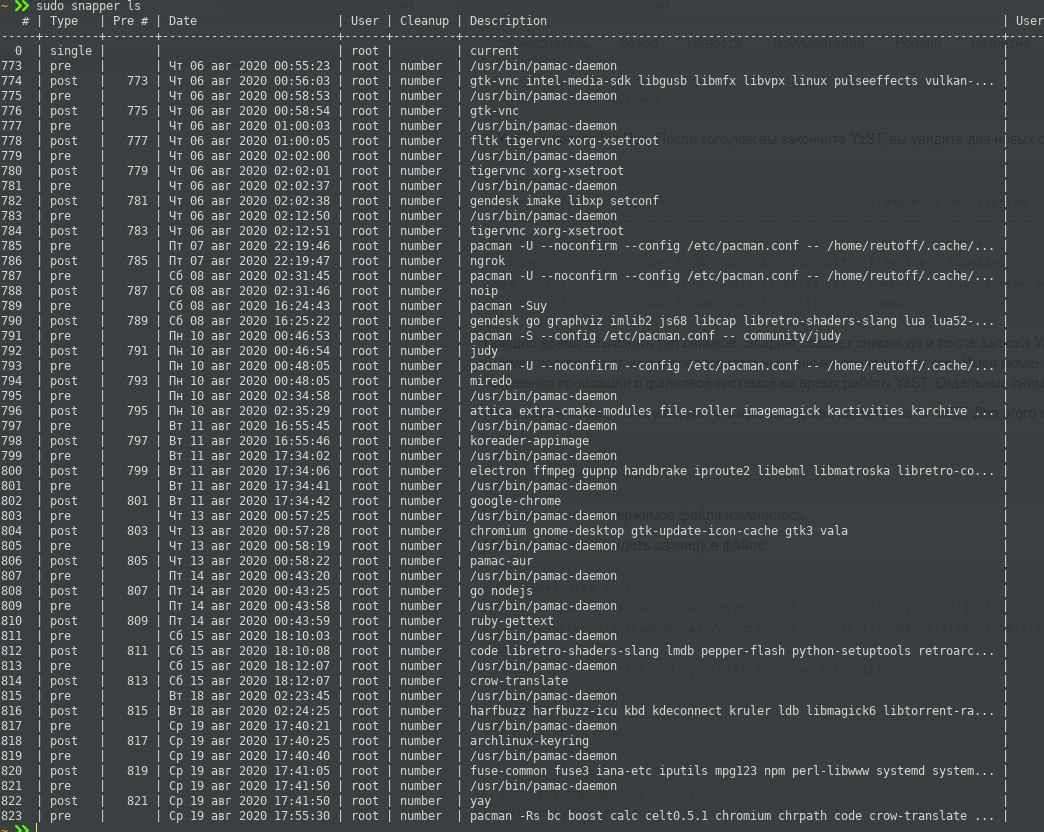This screenshot has height=832, width=1044.
Task: Select 'archlinux-keyring' description in row 818
Action: [x=529, y=741]
